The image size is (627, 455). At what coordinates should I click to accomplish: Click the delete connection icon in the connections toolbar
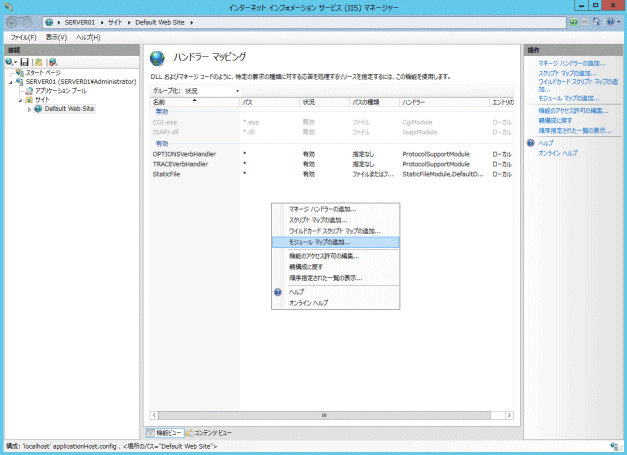coord(53,62)
